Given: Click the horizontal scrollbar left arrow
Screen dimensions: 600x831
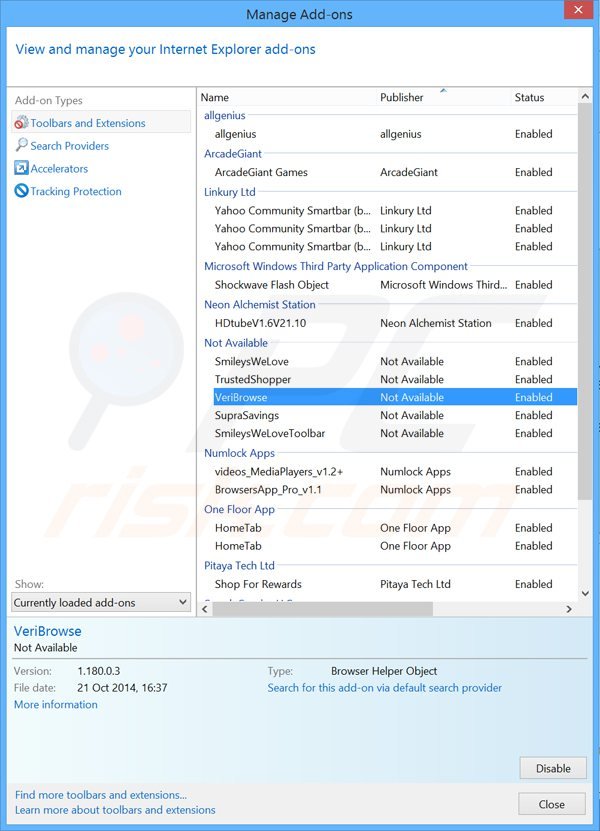Looking at the screenshot, I should 205,609.
